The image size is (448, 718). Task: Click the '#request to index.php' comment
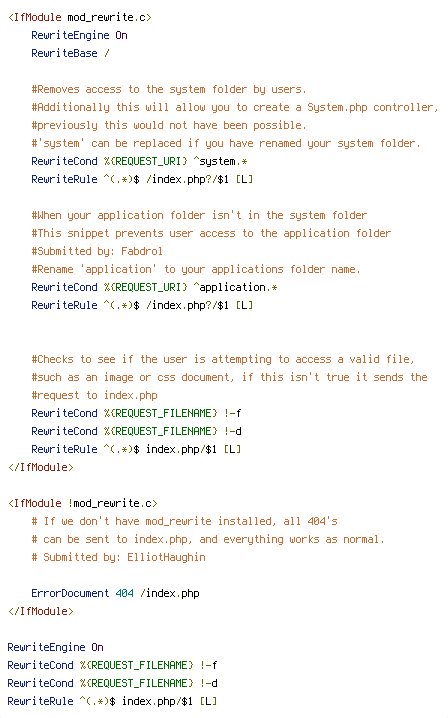point(94,395)
